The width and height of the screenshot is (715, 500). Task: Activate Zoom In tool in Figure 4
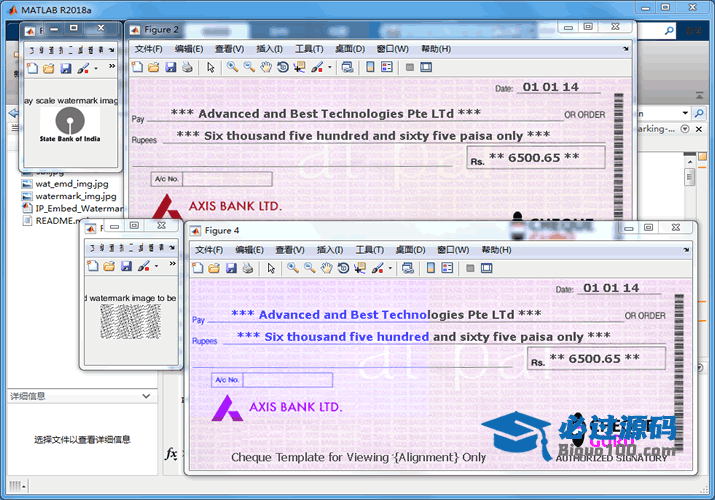click(x=293, y=268)
